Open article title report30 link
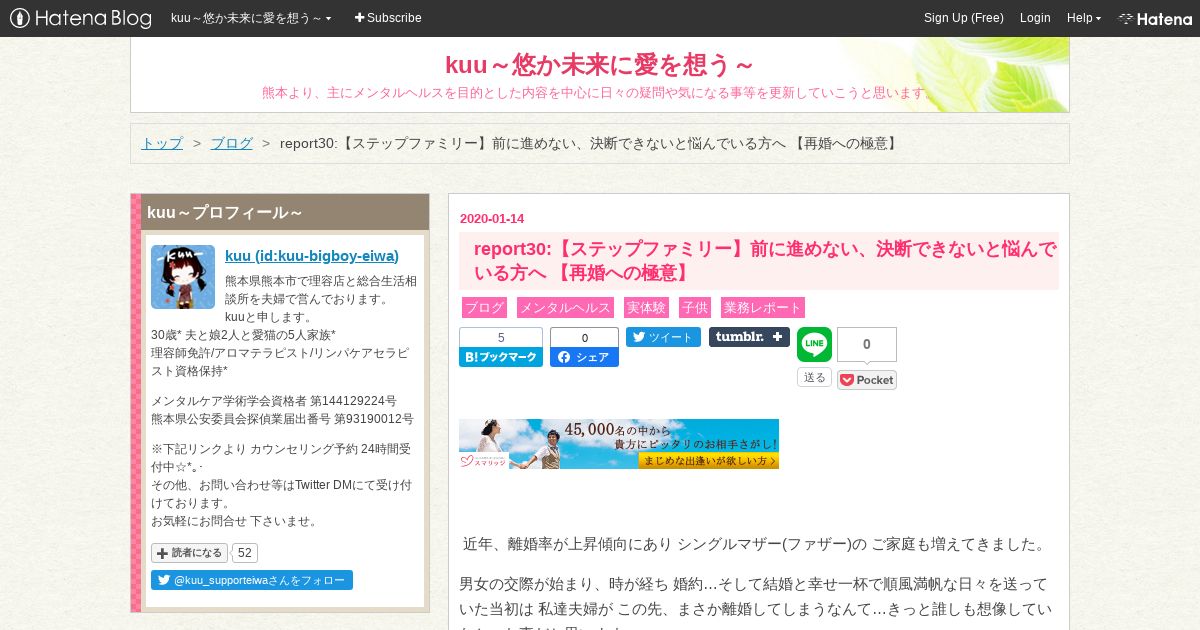The width and height of the screenshot is (1200, 630). (765, 261)
